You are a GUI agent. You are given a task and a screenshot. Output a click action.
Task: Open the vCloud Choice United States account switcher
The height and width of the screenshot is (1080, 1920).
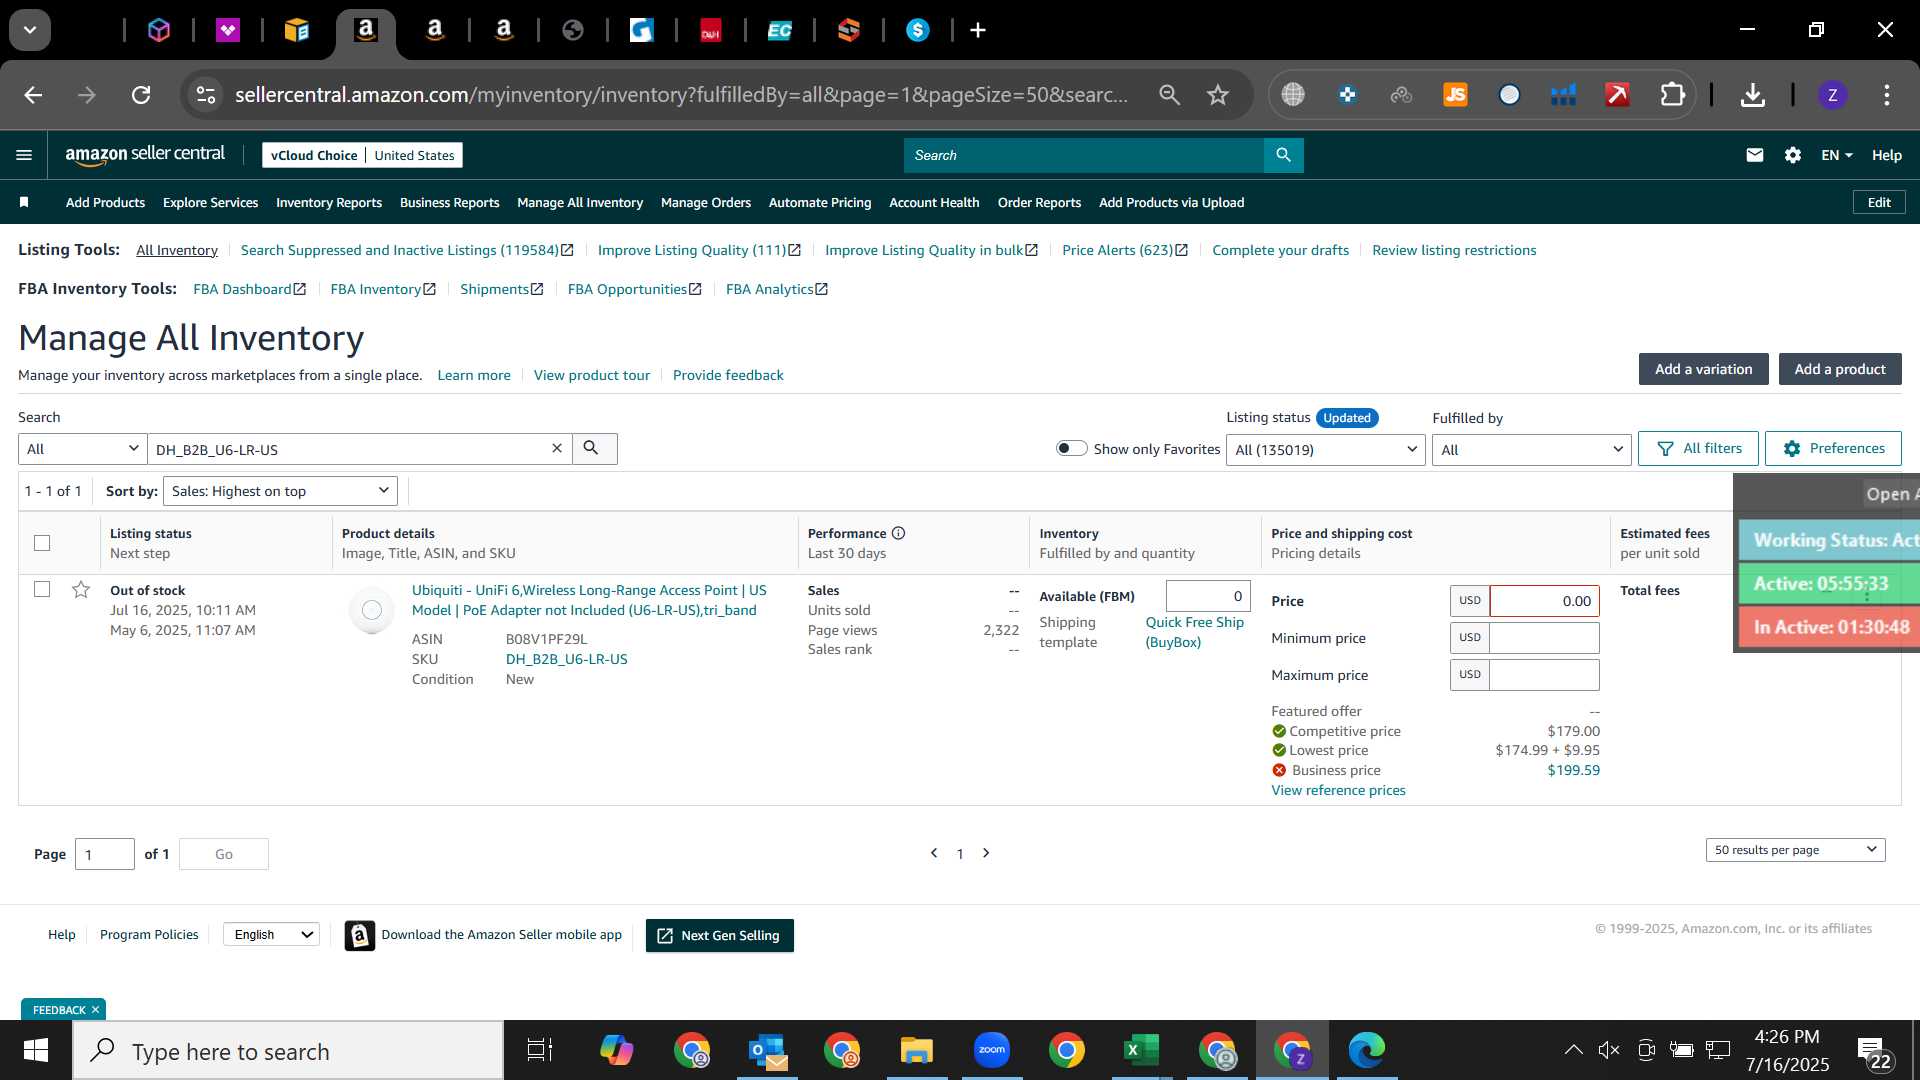(x=362, y=155)
